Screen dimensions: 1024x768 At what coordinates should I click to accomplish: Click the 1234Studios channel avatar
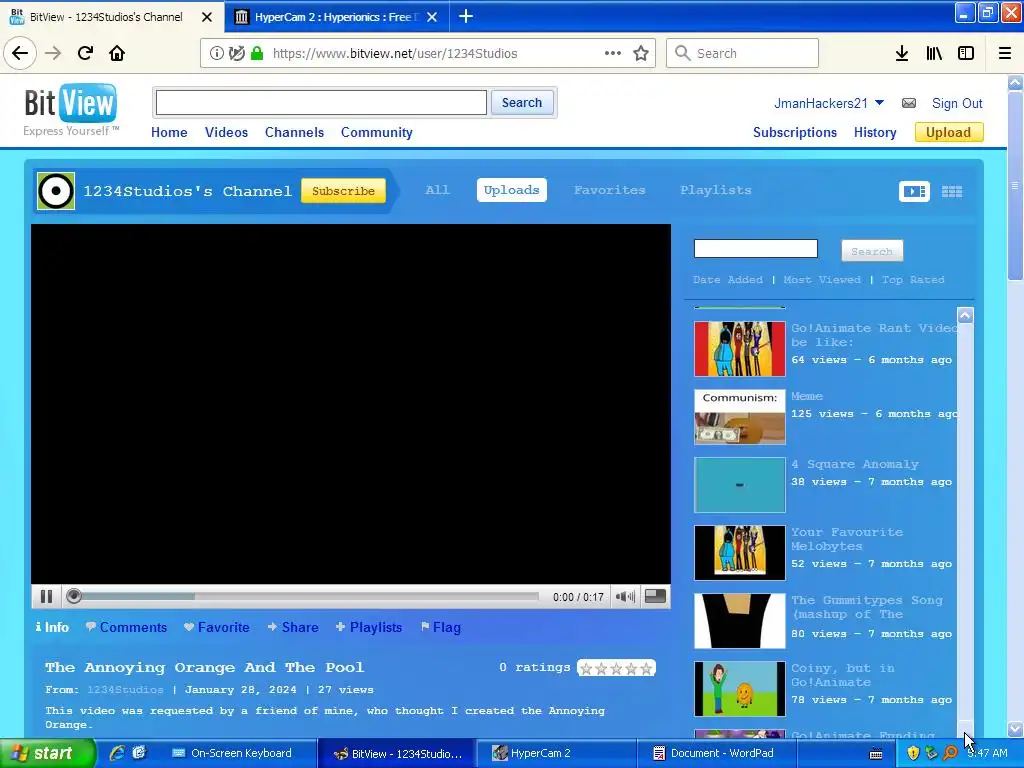tap(56, 191)
